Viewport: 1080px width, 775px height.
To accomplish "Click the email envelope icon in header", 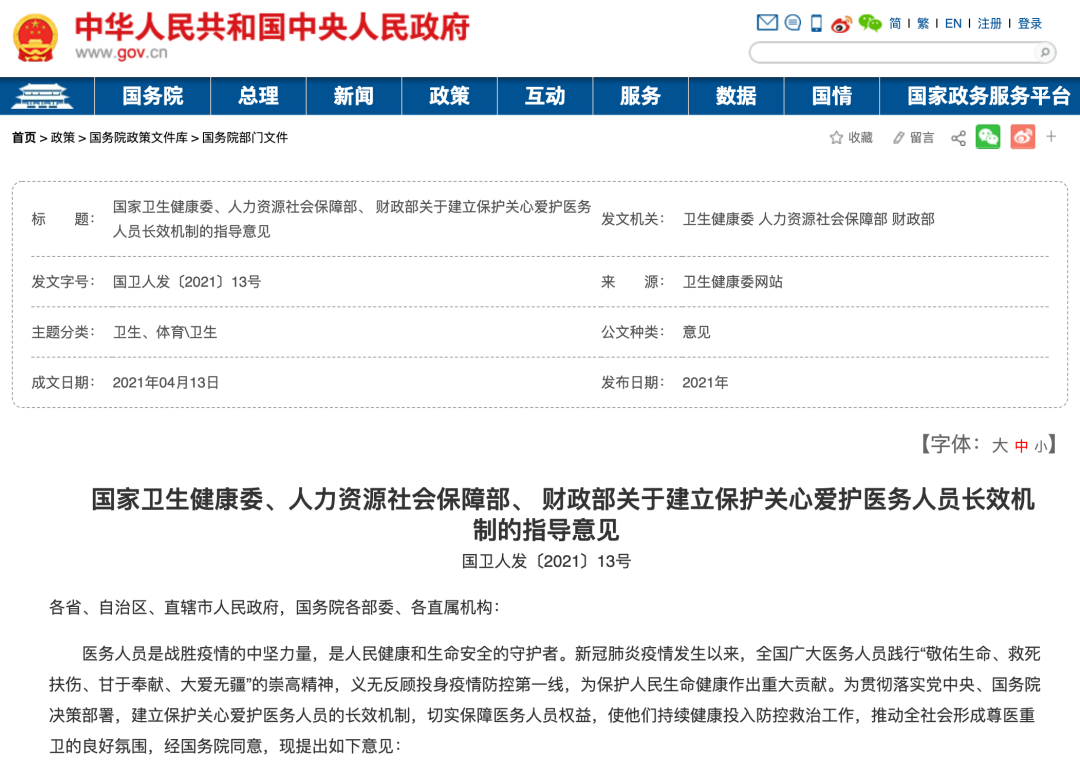I will 767,22.
